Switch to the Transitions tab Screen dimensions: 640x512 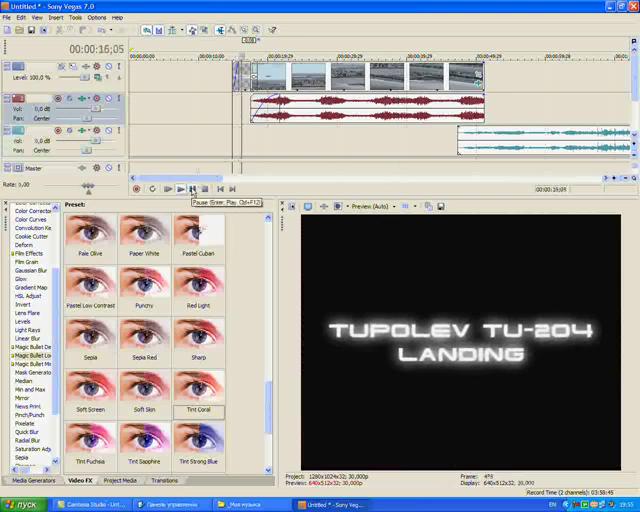coord(164,481)
